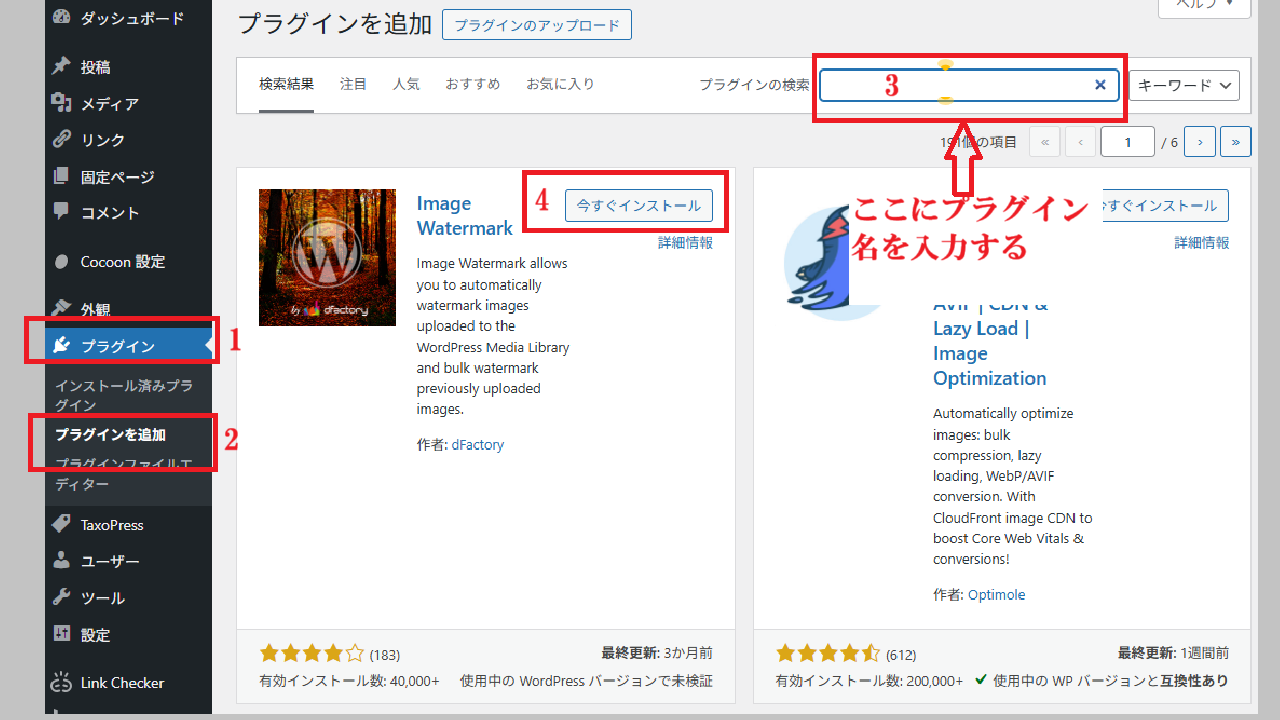Image resolution: width=1280 pixels, height=720 pixels.
Task: Select プラグインを追加 submenu item
Action: (x=110, y=435)
